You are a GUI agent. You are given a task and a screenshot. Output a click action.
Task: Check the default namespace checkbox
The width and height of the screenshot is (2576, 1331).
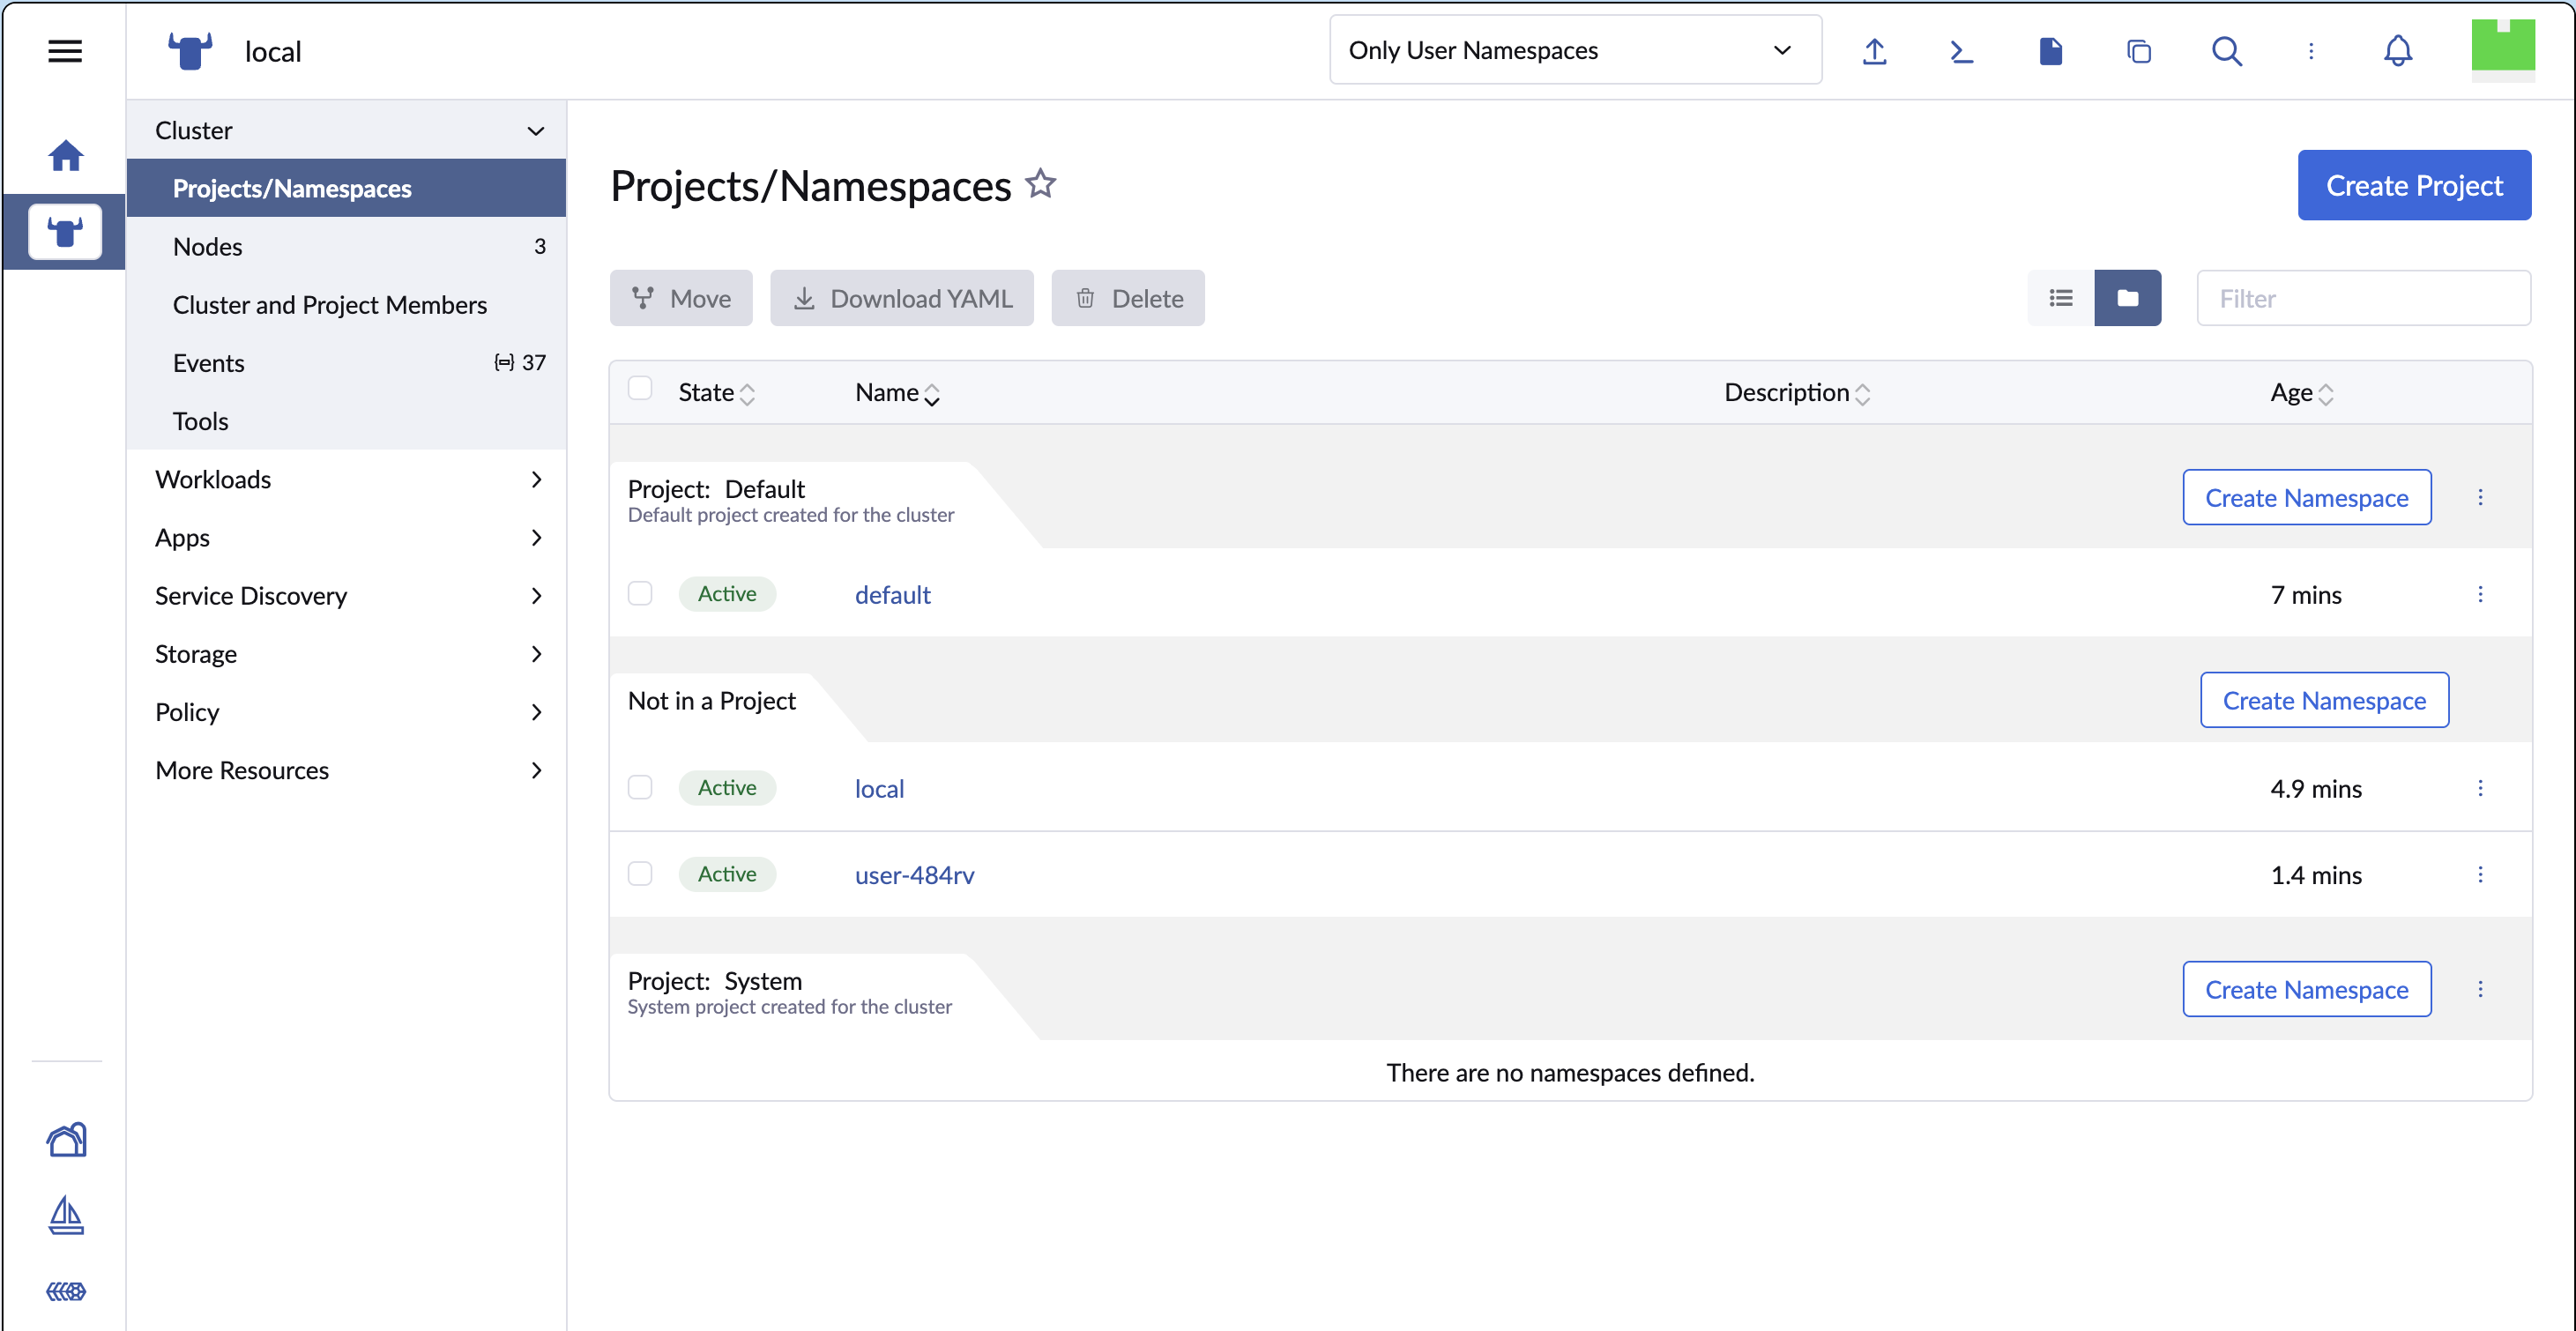(x=640, y=594)
